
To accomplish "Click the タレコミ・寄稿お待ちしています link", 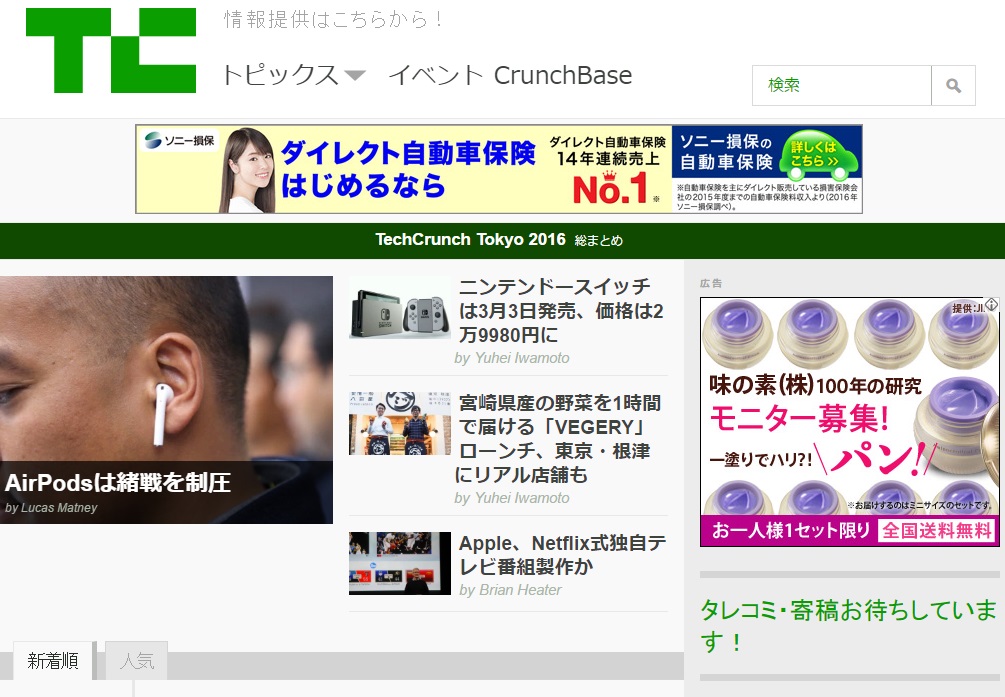I will pos(848,625).
